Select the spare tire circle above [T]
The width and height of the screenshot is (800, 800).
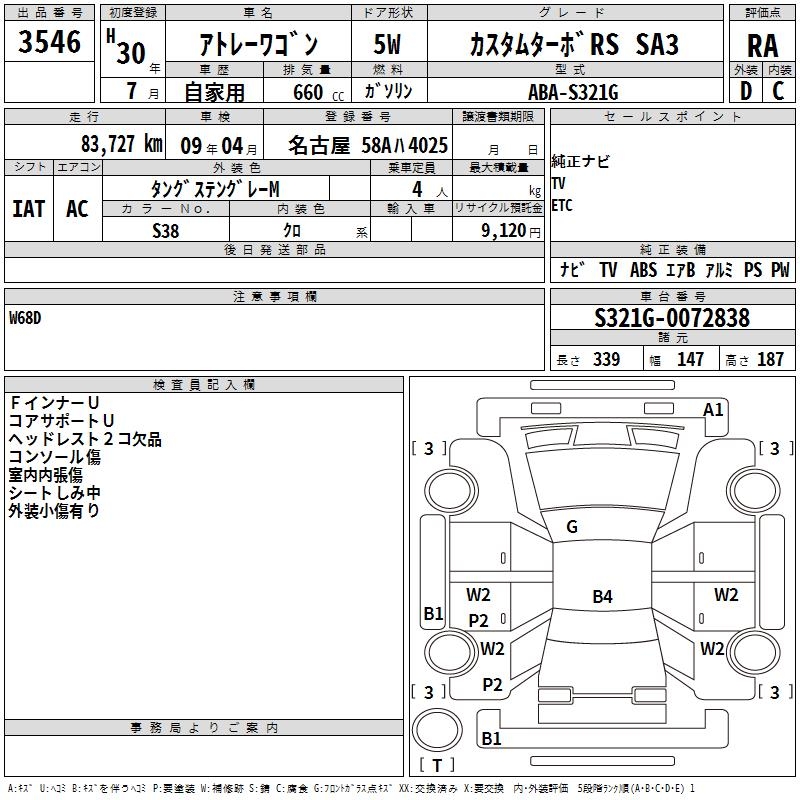(x=437, y=730)
